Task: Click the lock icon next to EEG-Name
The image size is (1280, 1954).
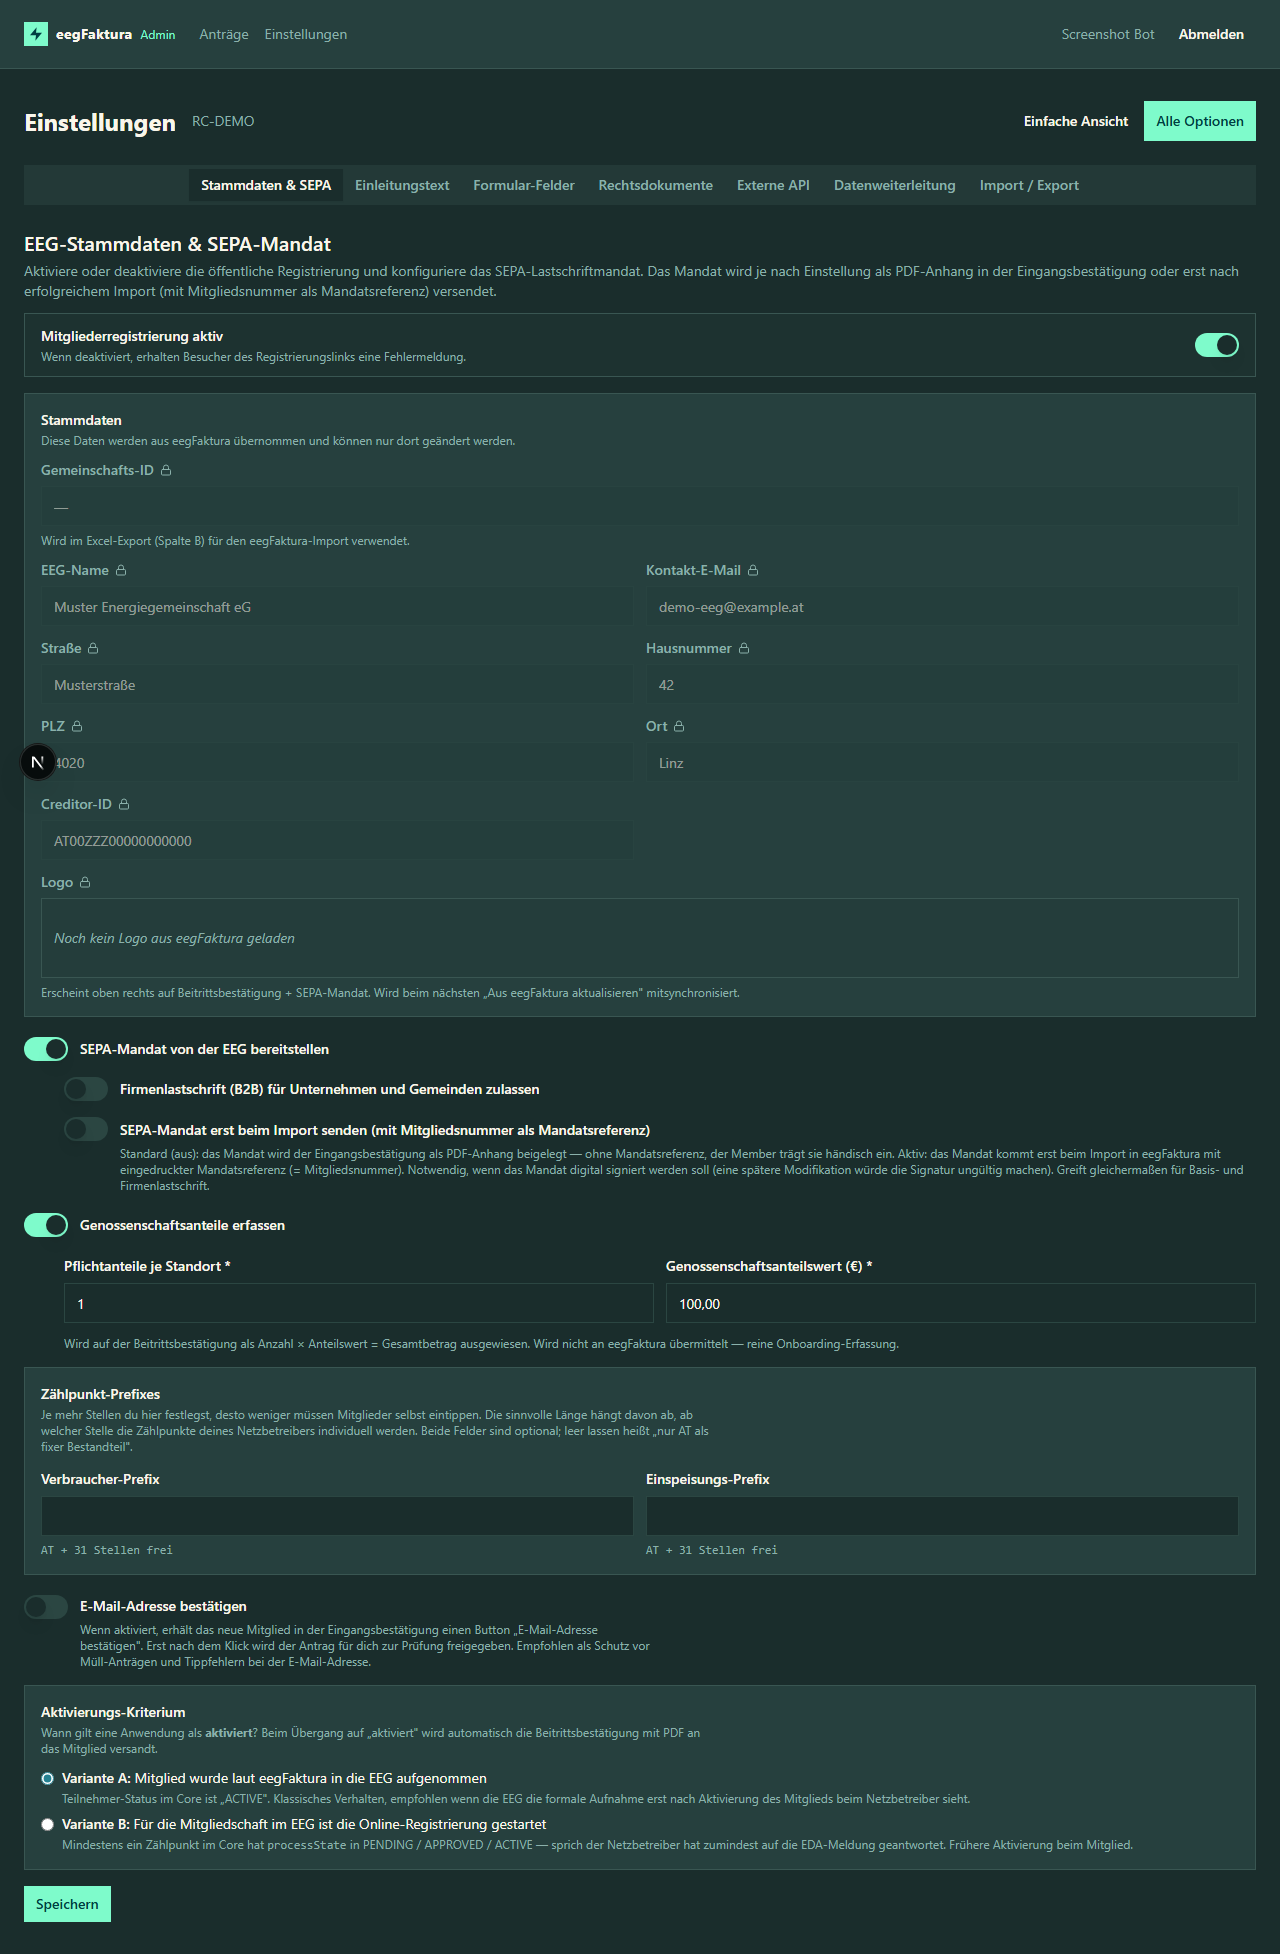Action: [121, 570]
